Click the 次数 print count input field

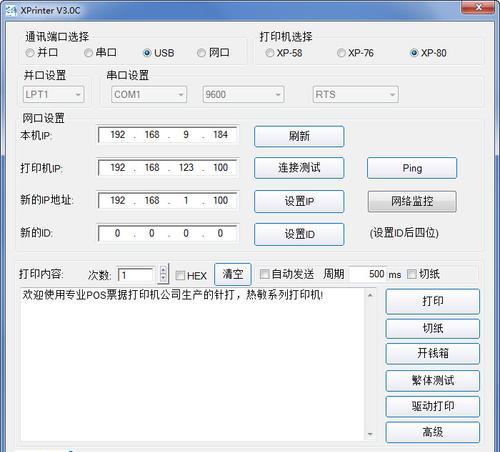click(x=136, y=275)
